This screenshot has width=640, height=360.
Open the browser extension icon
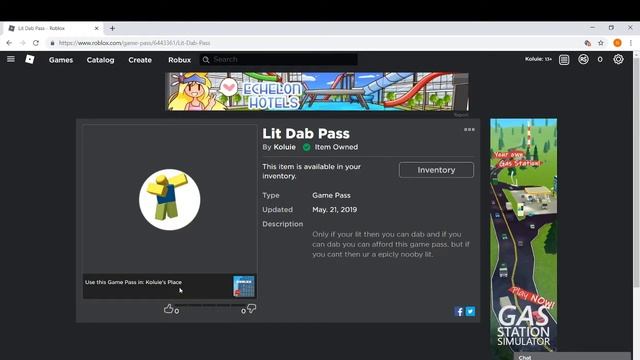click(x=587, y=43)
